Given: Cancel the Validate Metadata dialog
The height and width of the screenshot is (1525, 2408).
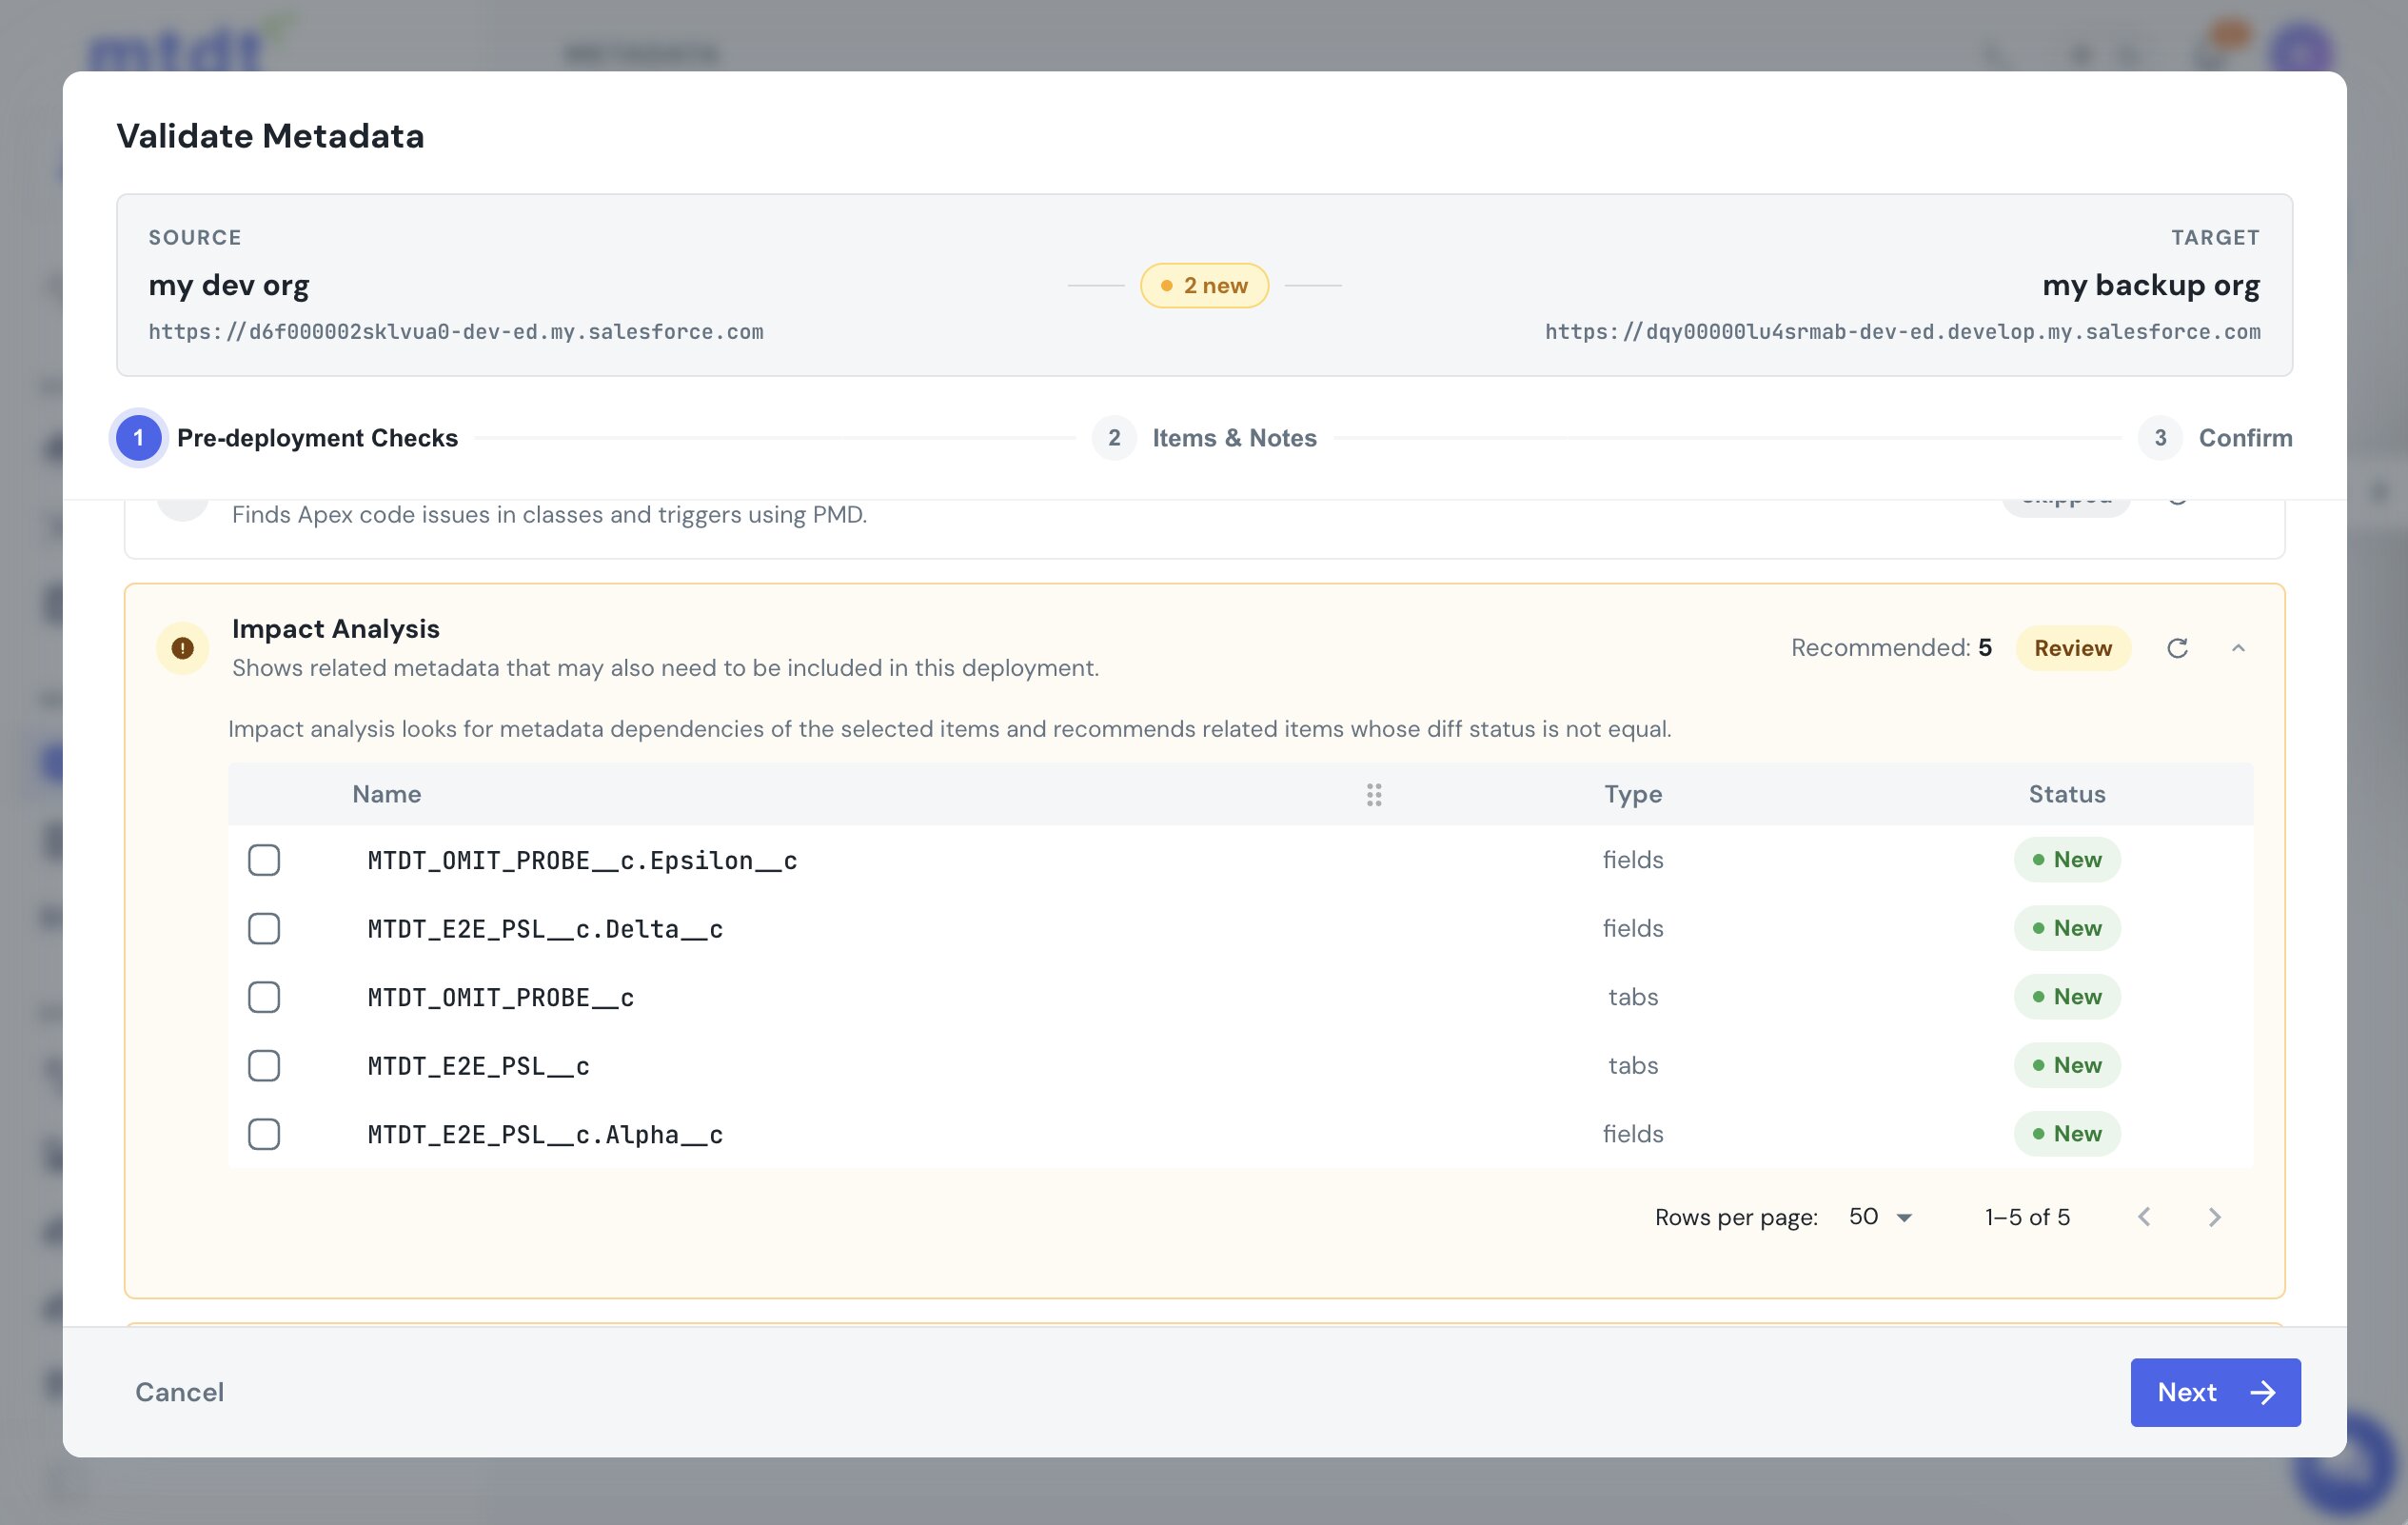Looking at the screenshot, I should tap(180, 1392).
